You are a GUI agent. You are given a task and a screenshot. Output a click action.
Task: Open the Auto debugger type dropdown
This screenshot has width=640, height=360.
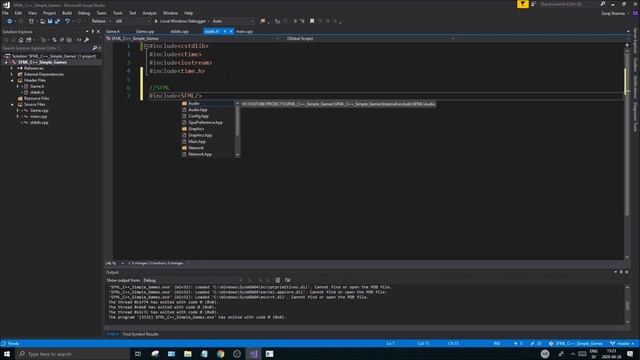coord(233,21)
